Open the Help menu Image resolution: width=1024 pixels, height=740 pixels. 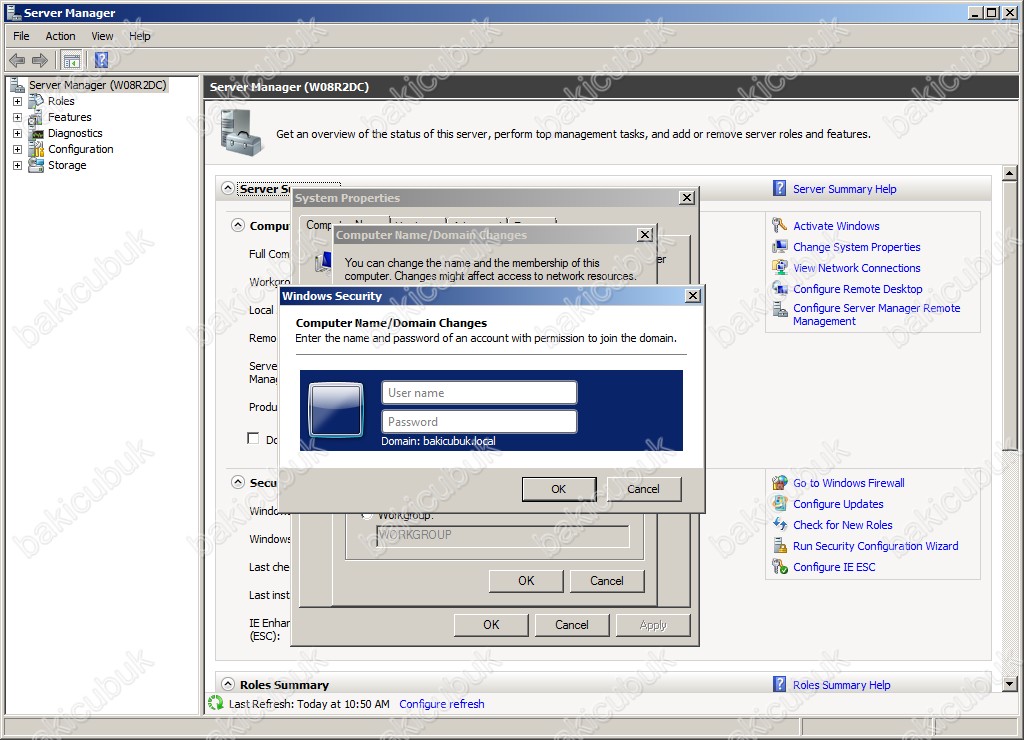pos(139,36)
